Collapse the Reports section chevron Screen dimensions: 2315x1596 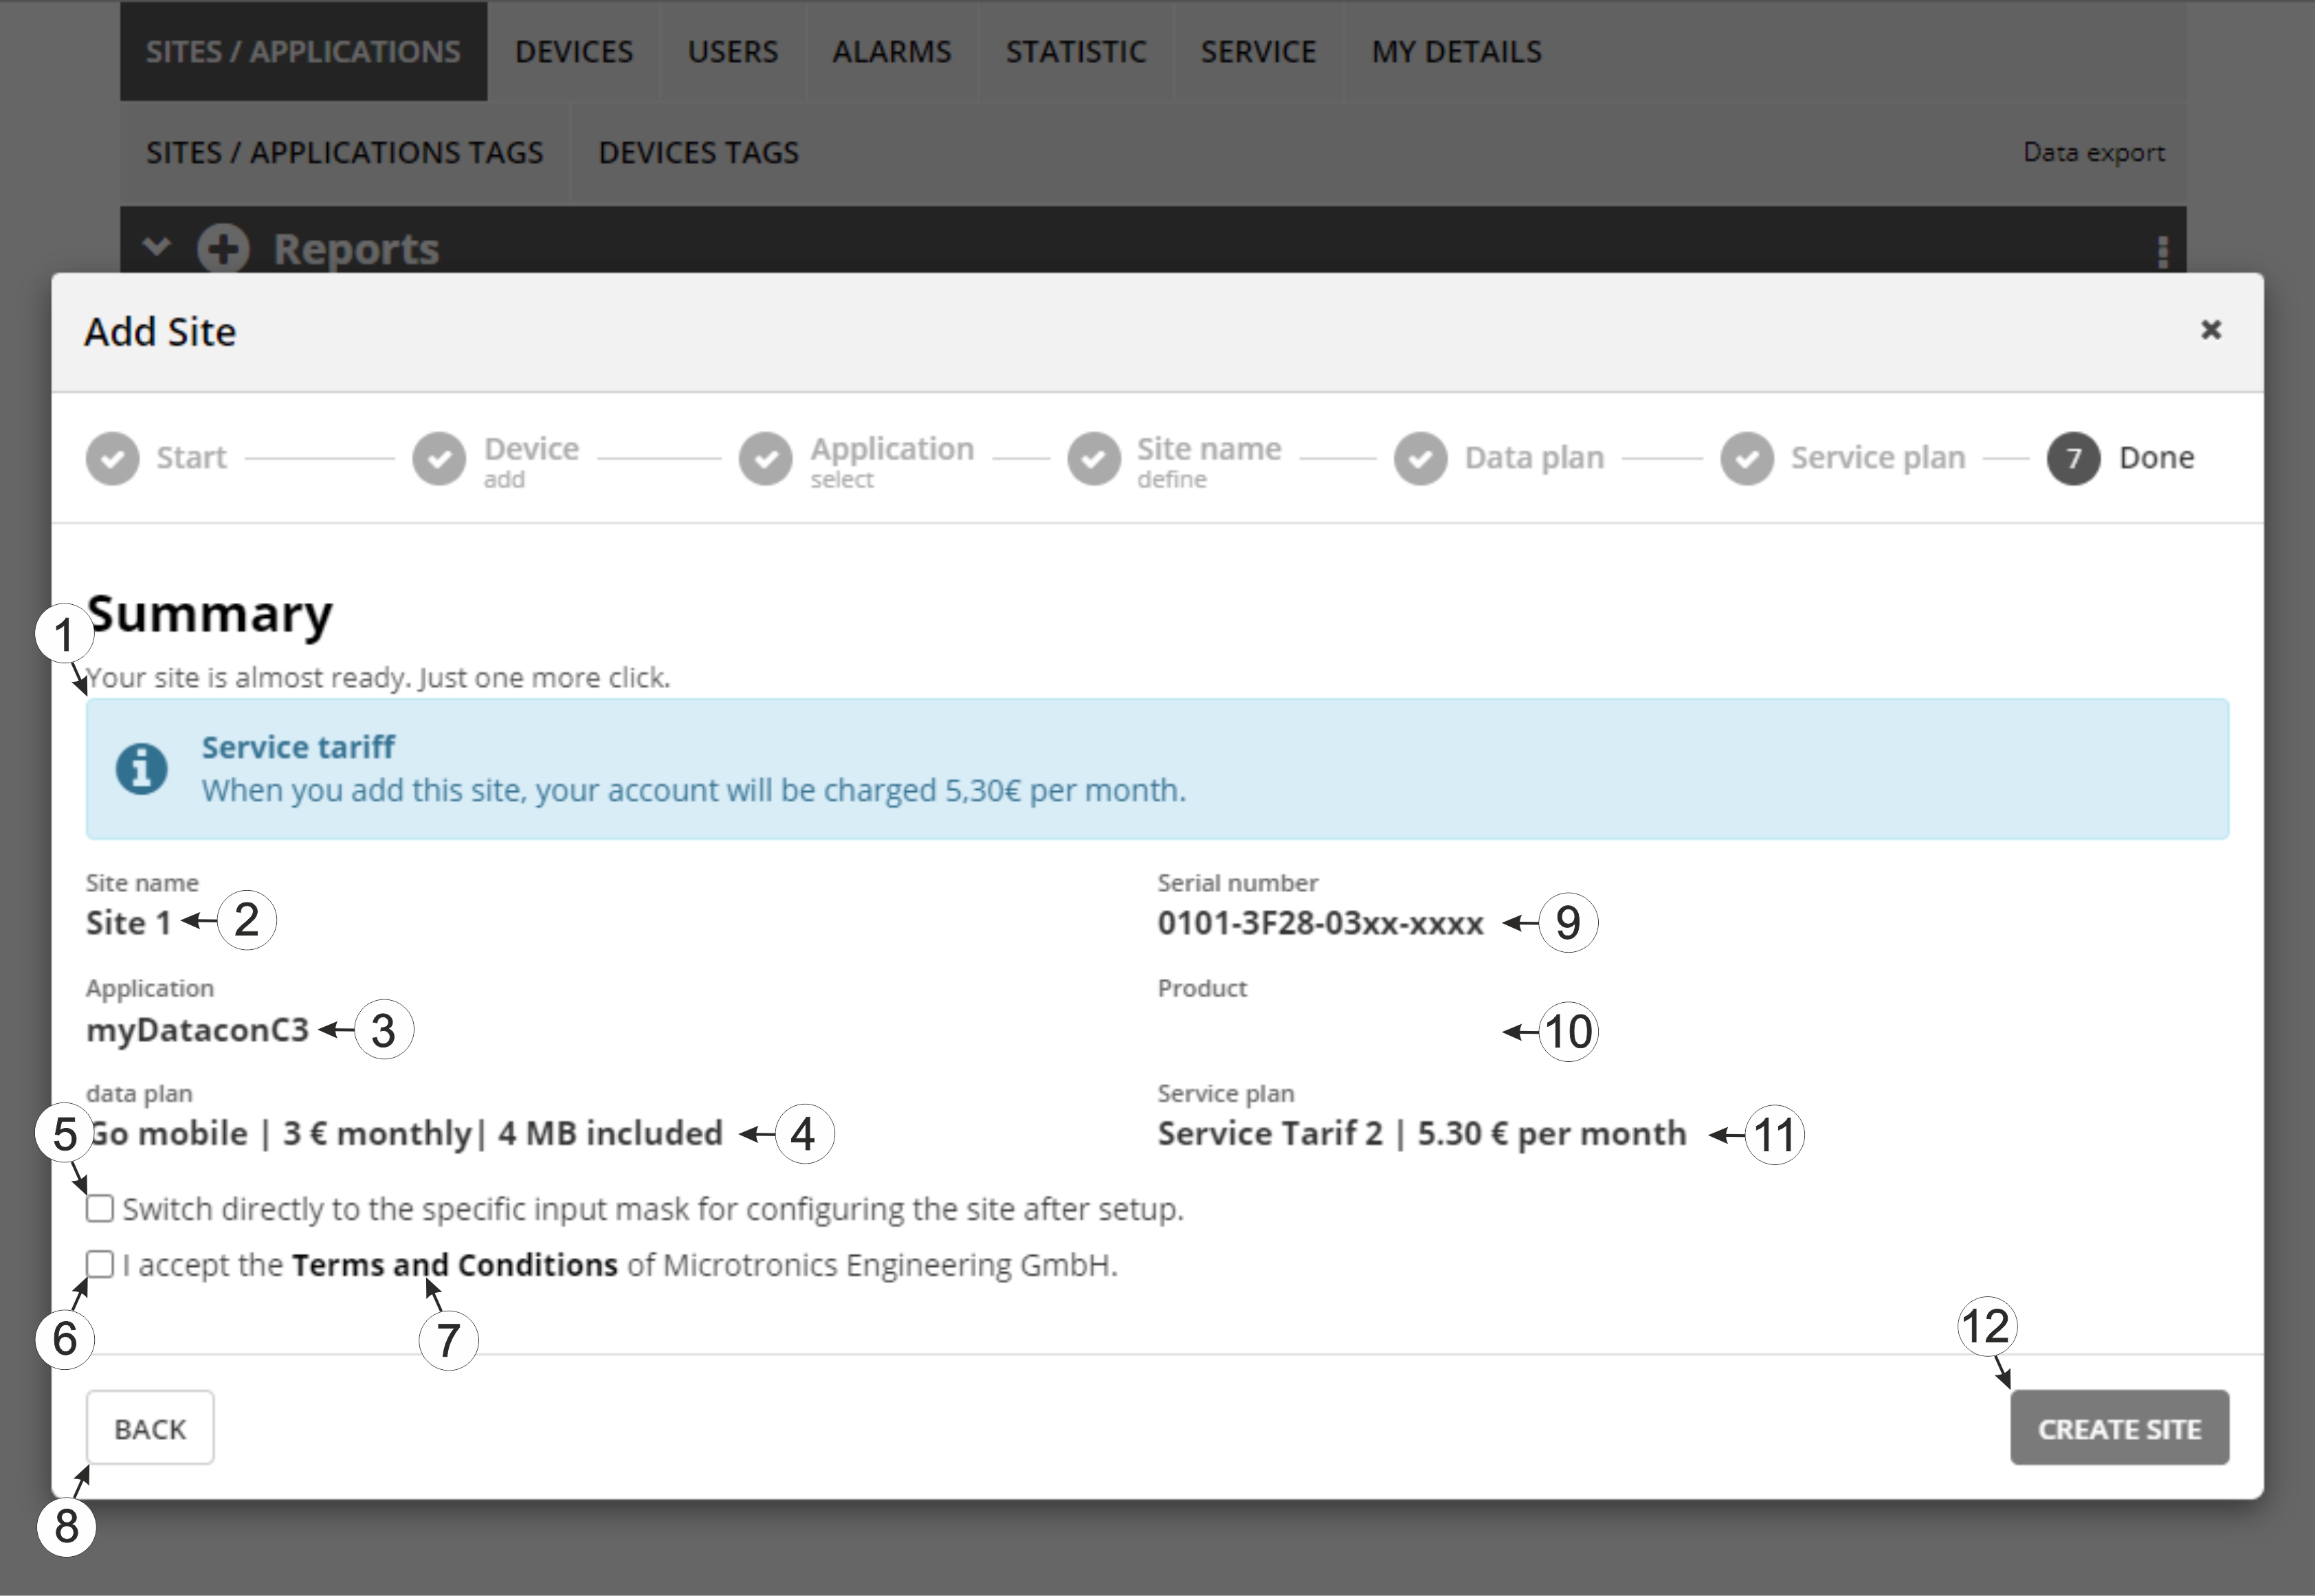point(156,246)
